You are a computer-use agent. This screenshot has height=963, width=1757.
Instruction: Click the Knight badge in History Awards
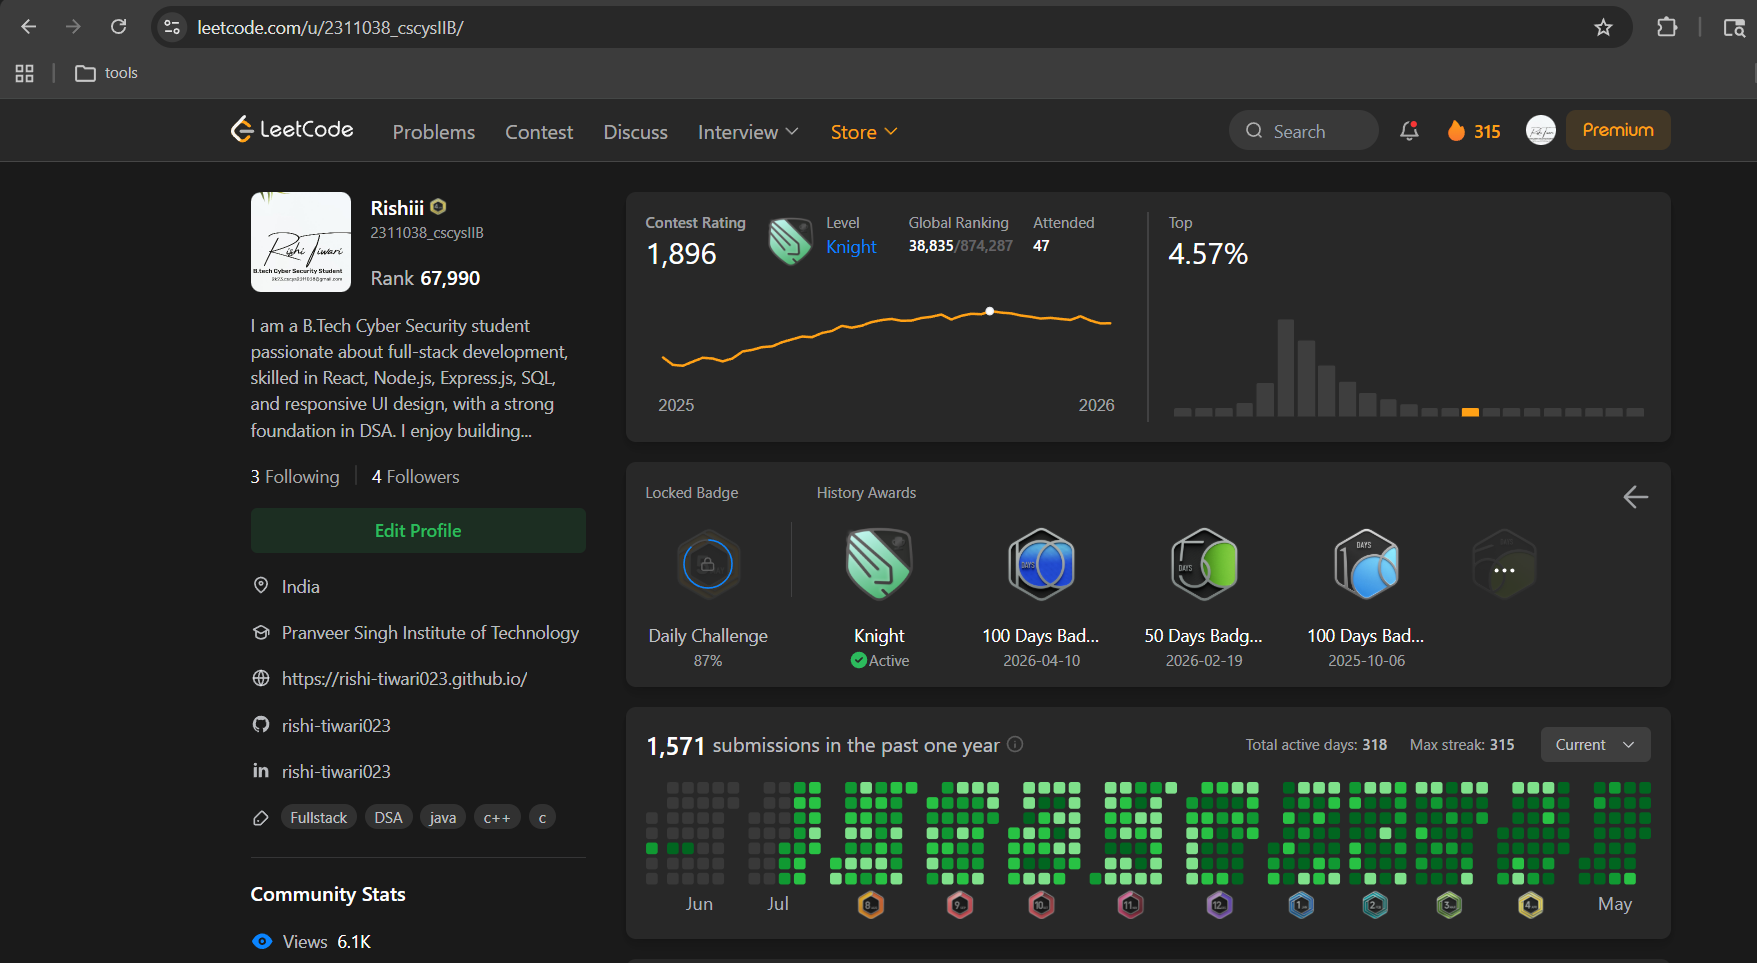pyautogui.click(x=879, y=565)
